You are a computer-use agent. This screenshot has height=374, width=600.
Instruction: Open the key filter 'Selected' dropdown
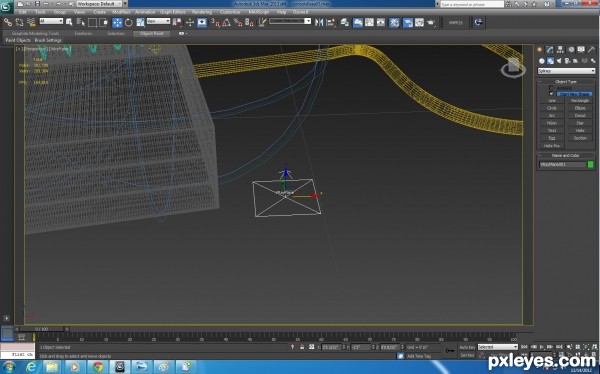tap(497, 347)
